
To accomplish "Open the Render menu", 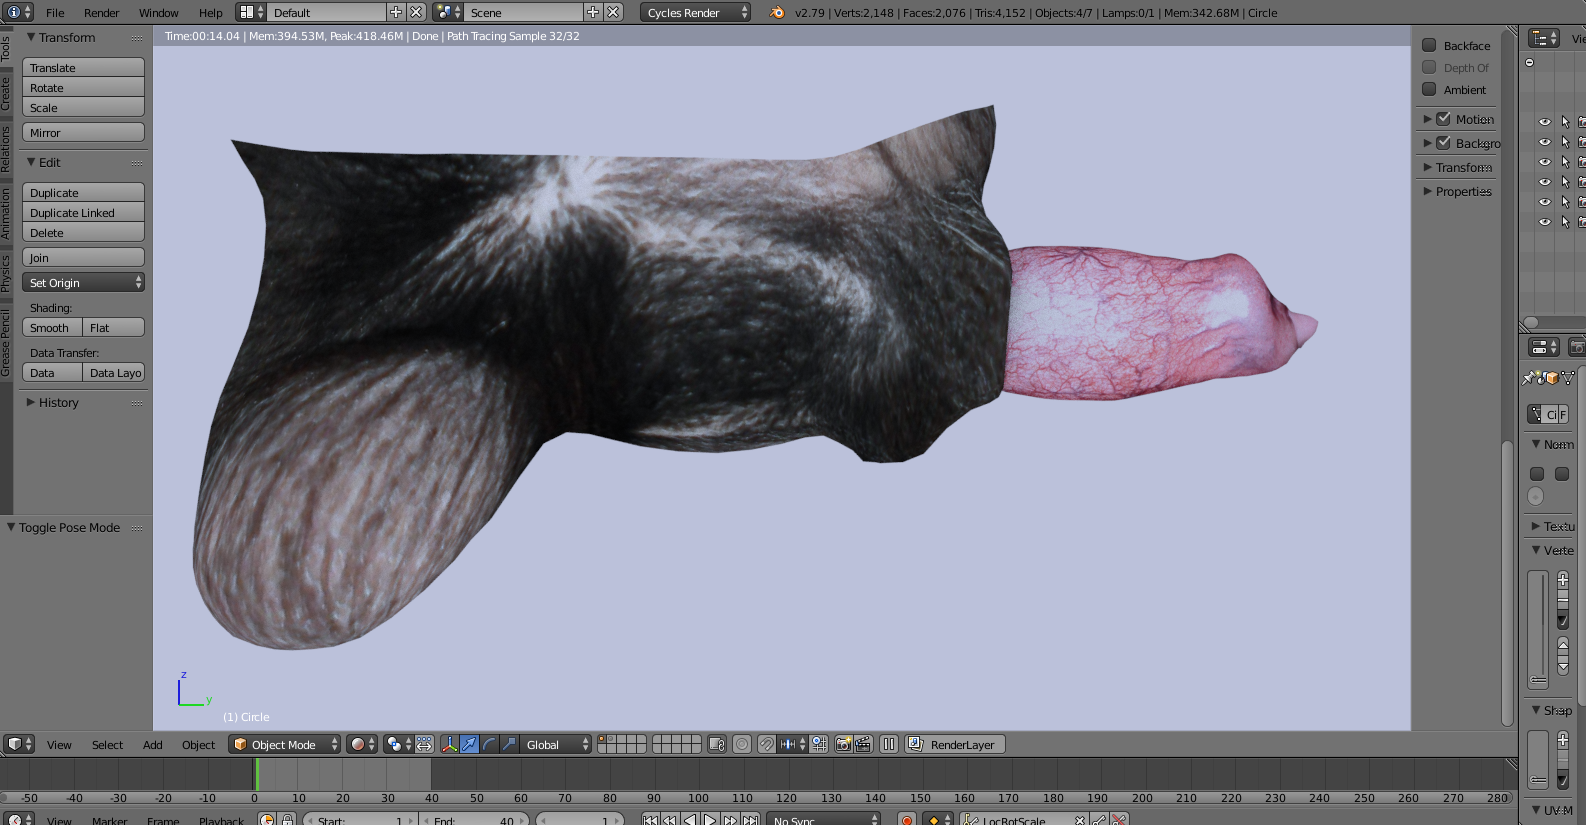I will tap(101, 13).
